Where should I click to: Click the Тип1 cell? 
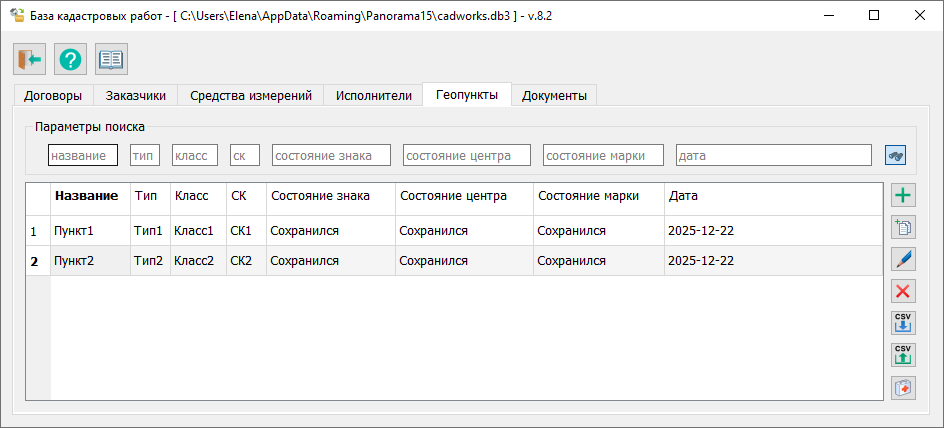(151, 231)
